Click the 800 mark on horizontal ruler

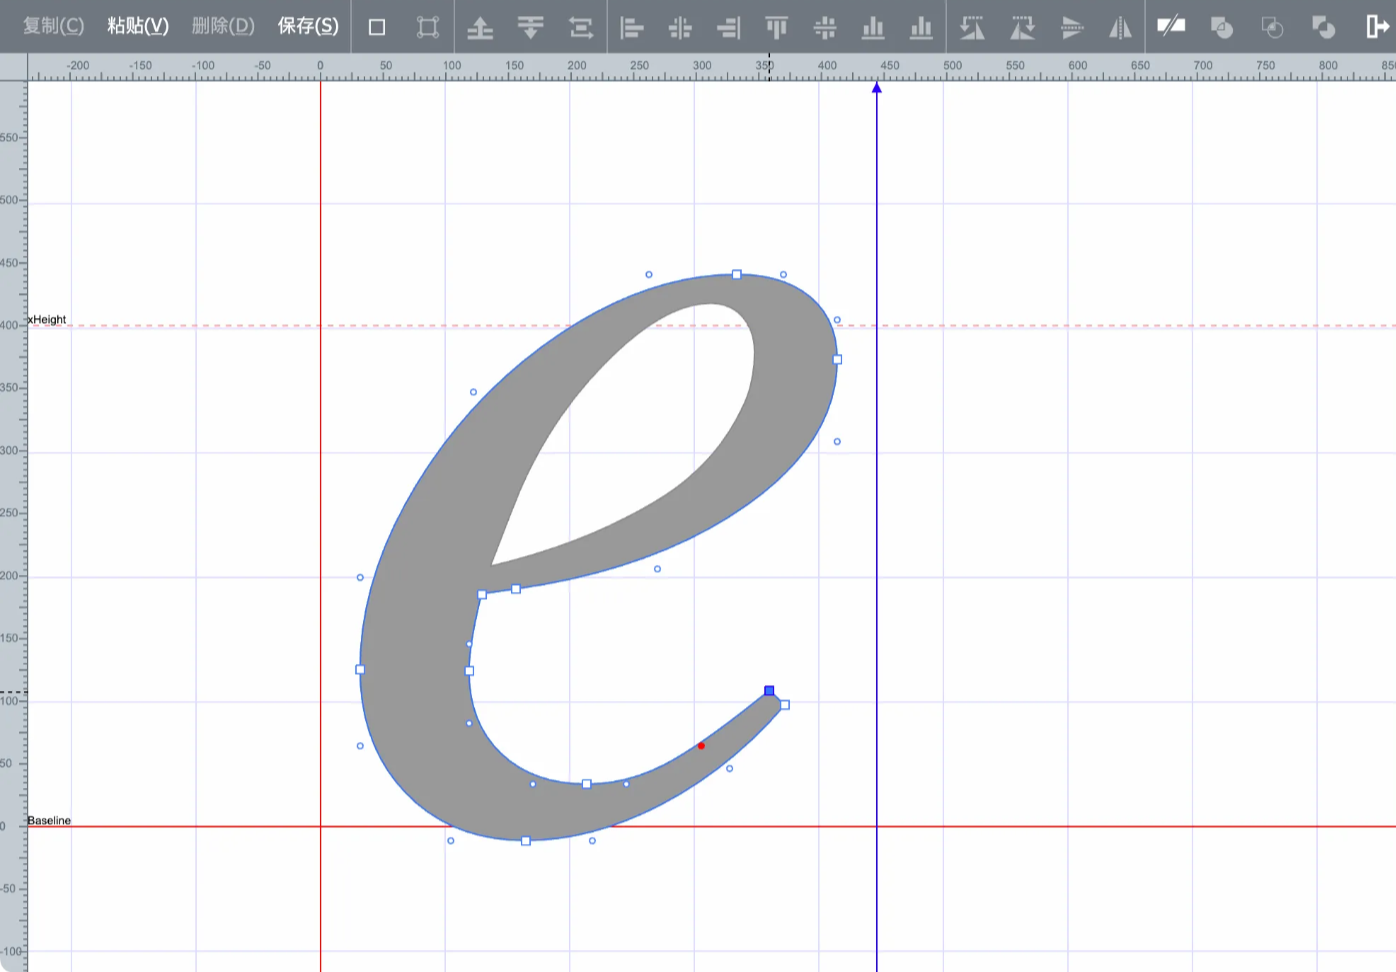1328,66
